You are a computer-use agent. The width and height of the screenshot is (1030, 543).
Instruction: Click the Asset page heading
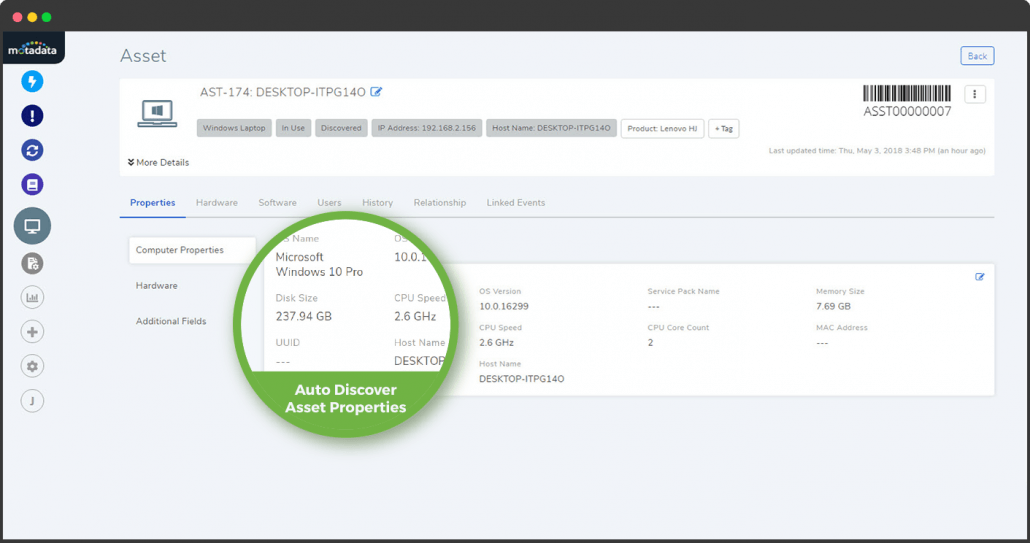coord(143,56)
